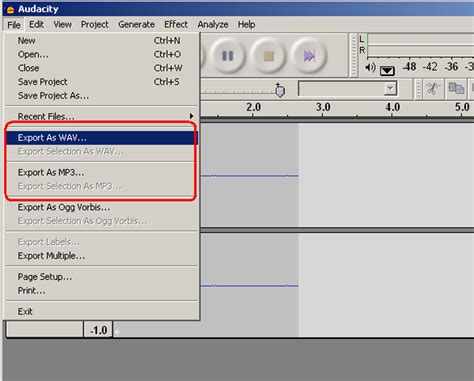The image size is (474, 381).
Task: Select Export Multiple... menu item
Action: 102,256
